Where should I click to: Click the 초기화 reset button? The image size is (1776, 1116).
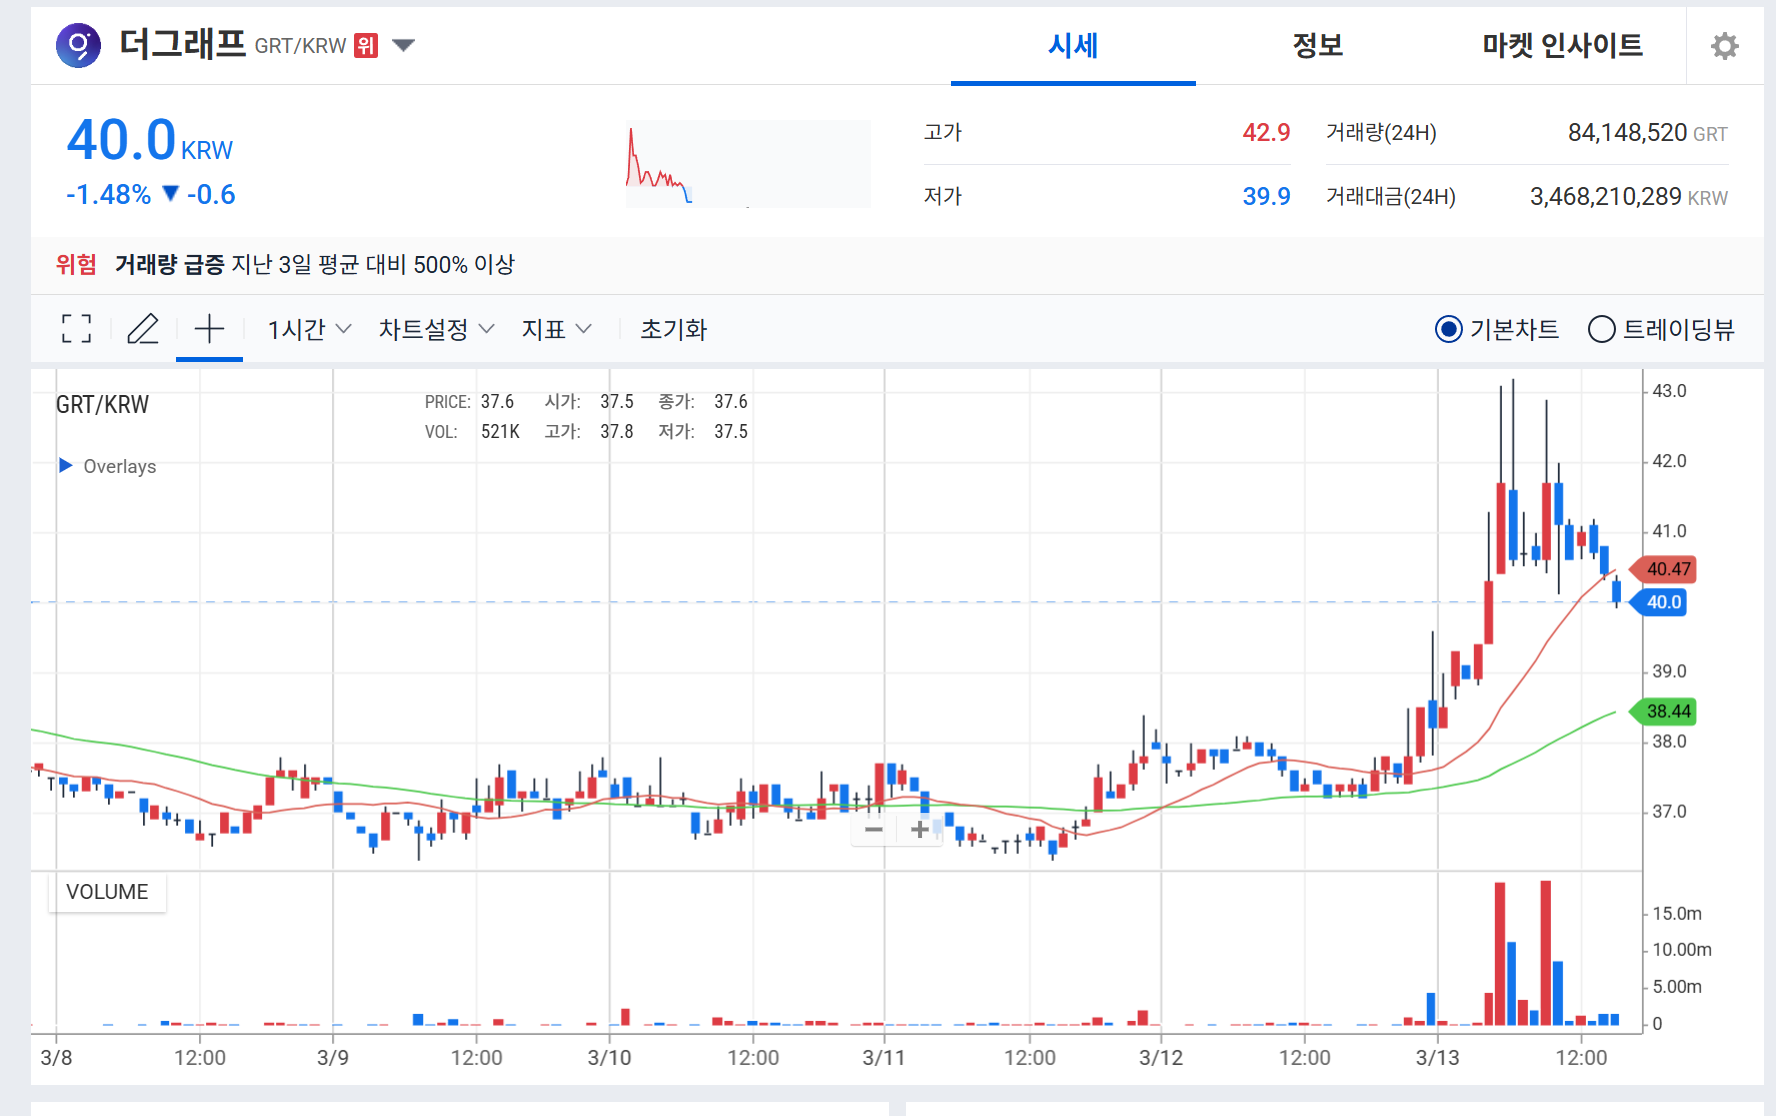coord(673,329)
